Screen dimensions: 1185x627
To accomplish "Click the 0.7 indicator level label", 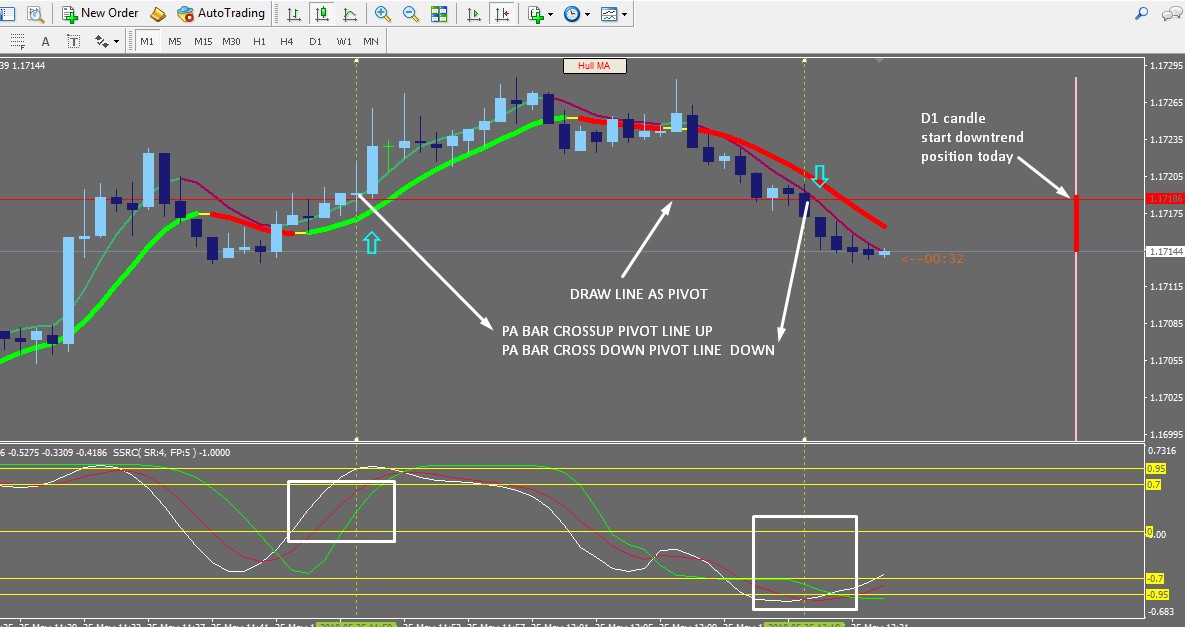I will click(x=1153, y=485).
